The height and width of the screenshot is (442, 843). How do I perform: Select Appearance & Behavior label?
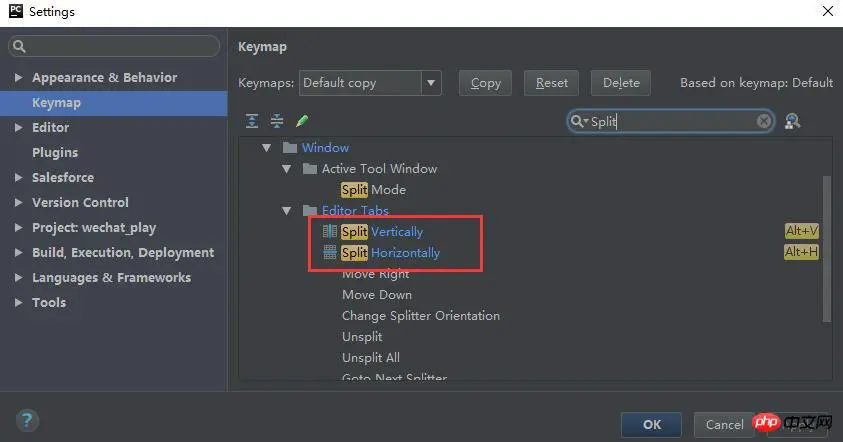coord(104,77)
